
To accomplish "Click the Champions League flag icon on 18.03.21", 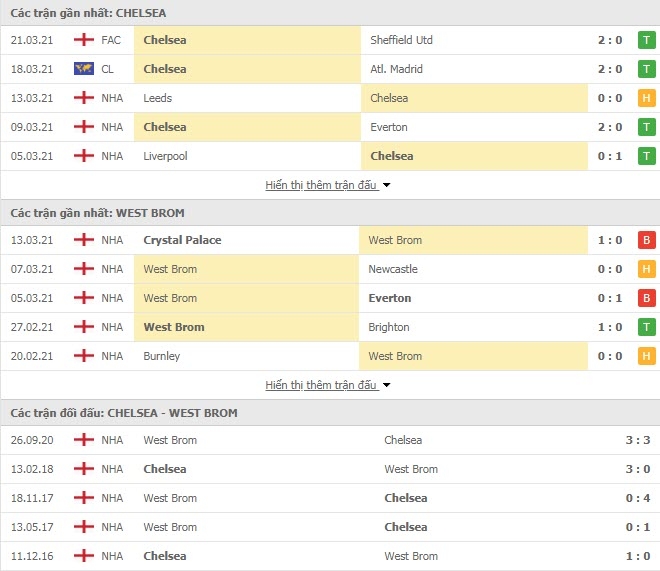I will 84,69.
